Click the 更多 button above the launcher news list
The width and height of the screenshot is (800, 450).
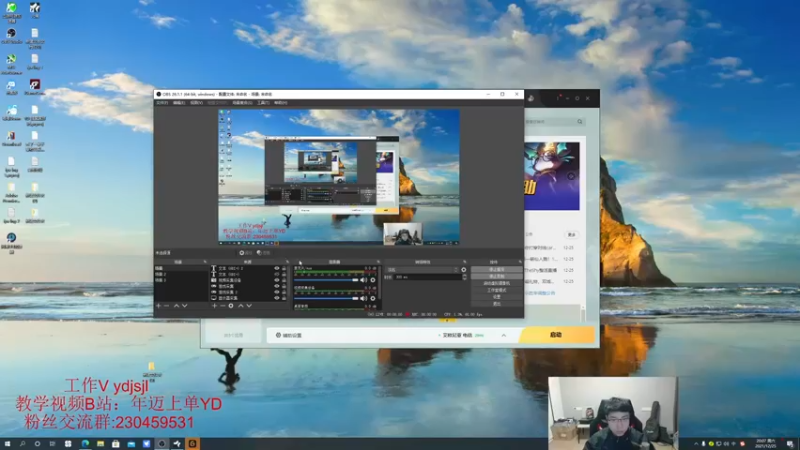571,235
